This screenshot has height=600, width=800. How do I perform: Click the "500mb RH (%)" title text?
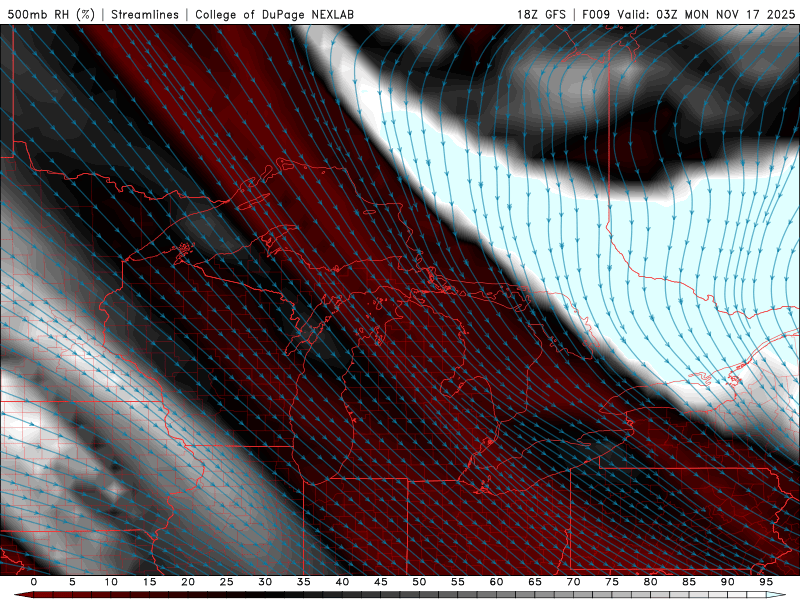[x=51, y=14]
